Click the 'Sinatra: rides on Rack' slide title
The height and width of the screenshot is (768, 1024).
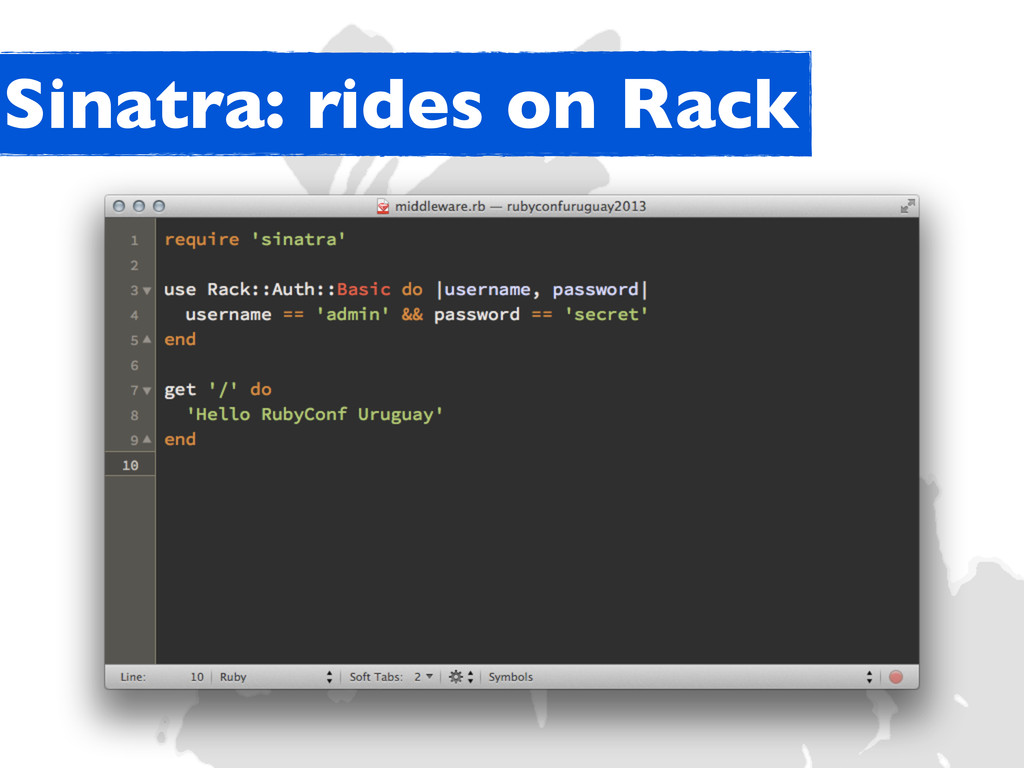click(402, 104)
